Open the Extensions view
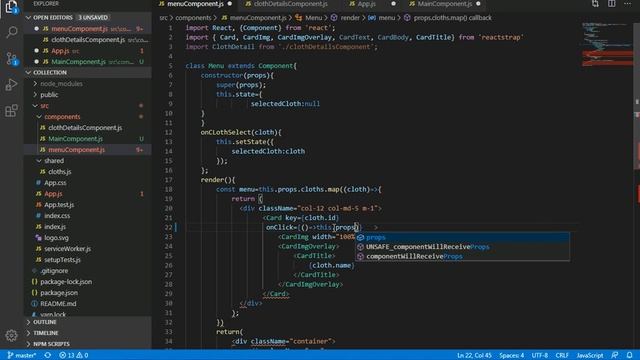This screenshot has height=360, width=640. (11, 111)
